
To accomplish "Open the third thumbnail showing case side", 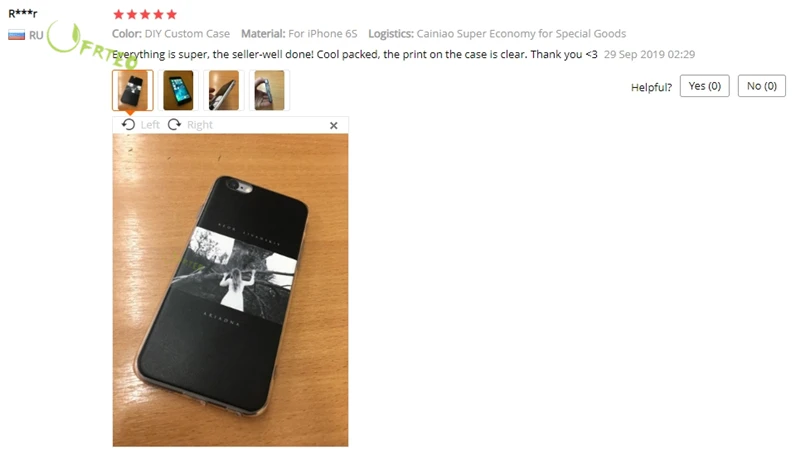I will coord(224,90).
